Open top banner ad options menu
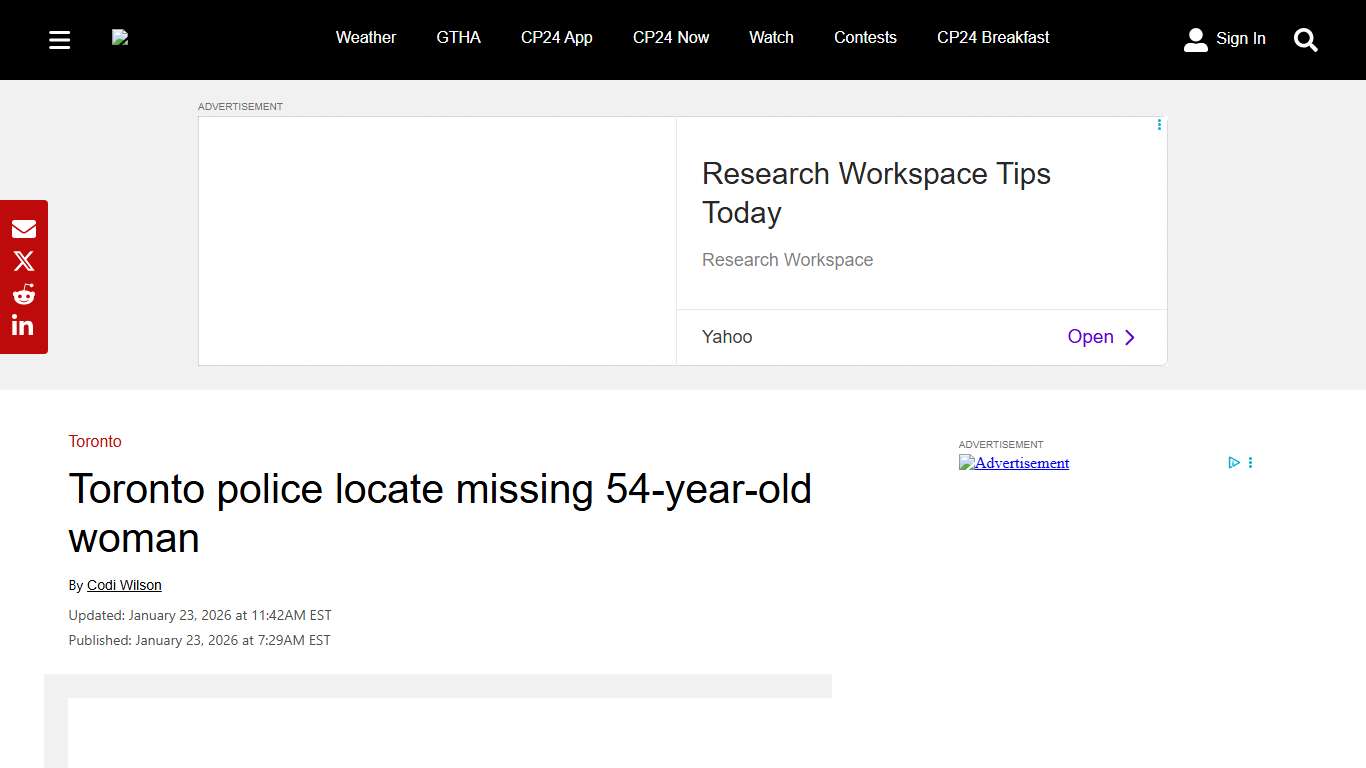The width and height of the screenshot is (1366, 768). click(1159, 125)
